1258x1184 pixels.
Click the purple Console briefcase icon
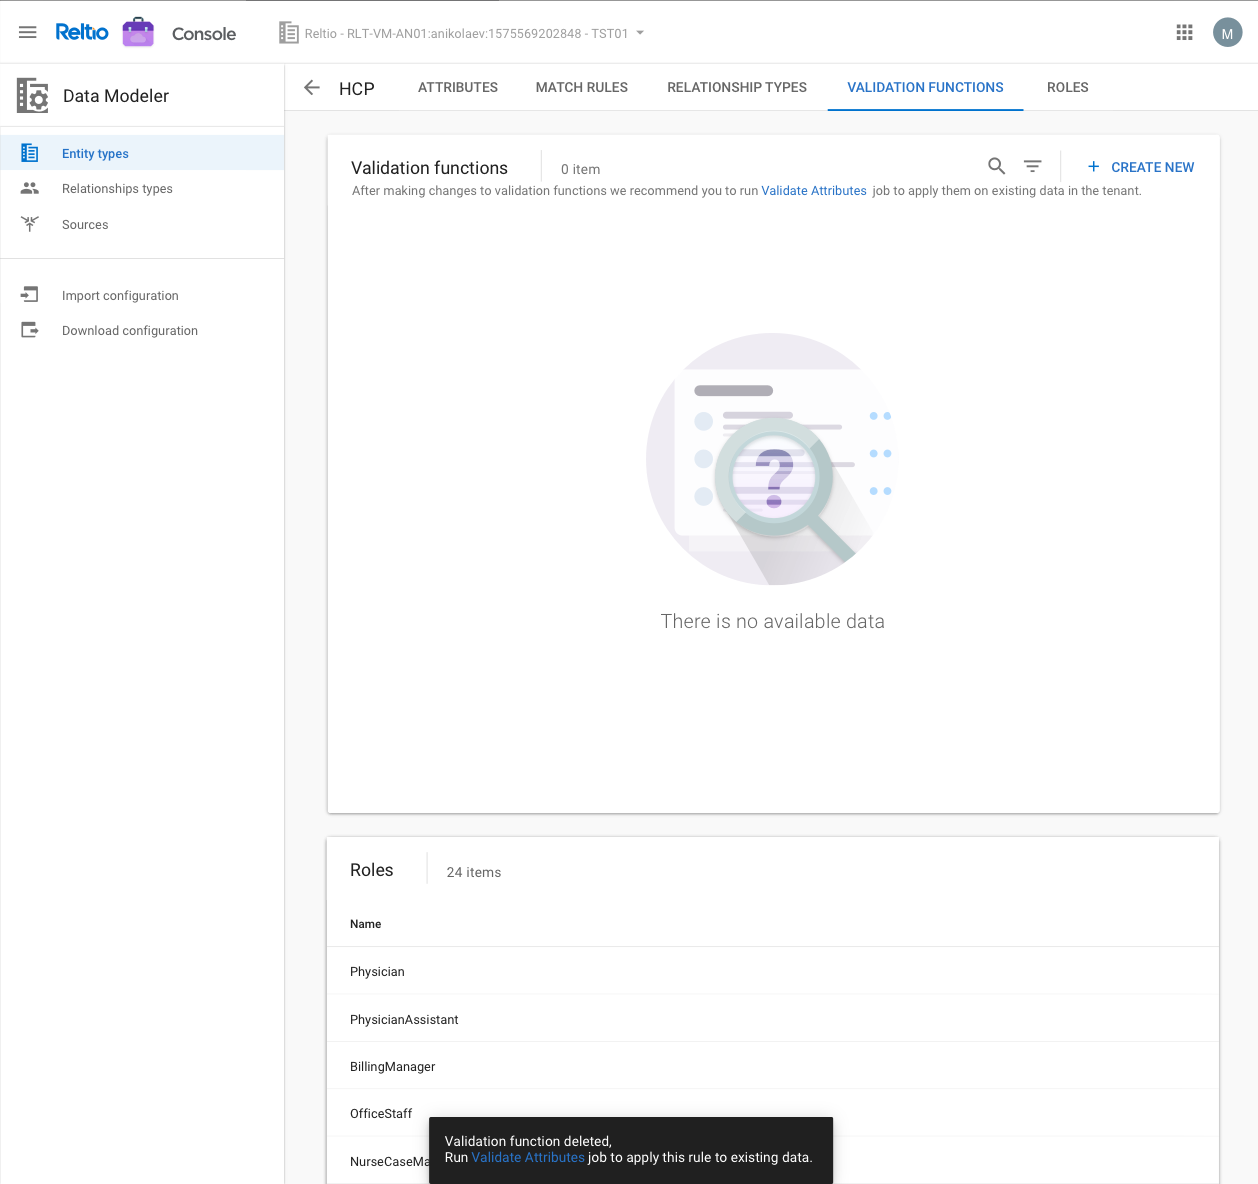[138, 32]
